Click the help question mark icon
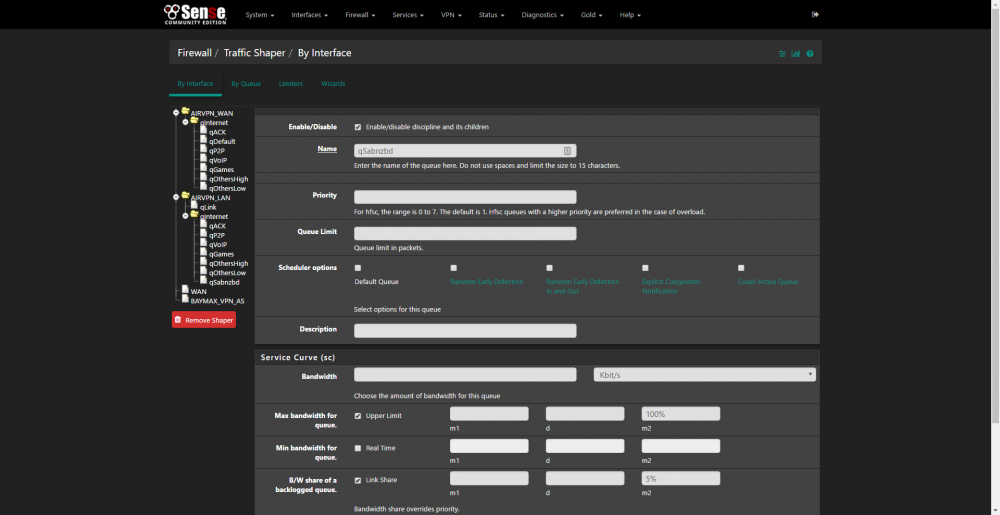Screen dimensions: 1000x515 (810, 54)
